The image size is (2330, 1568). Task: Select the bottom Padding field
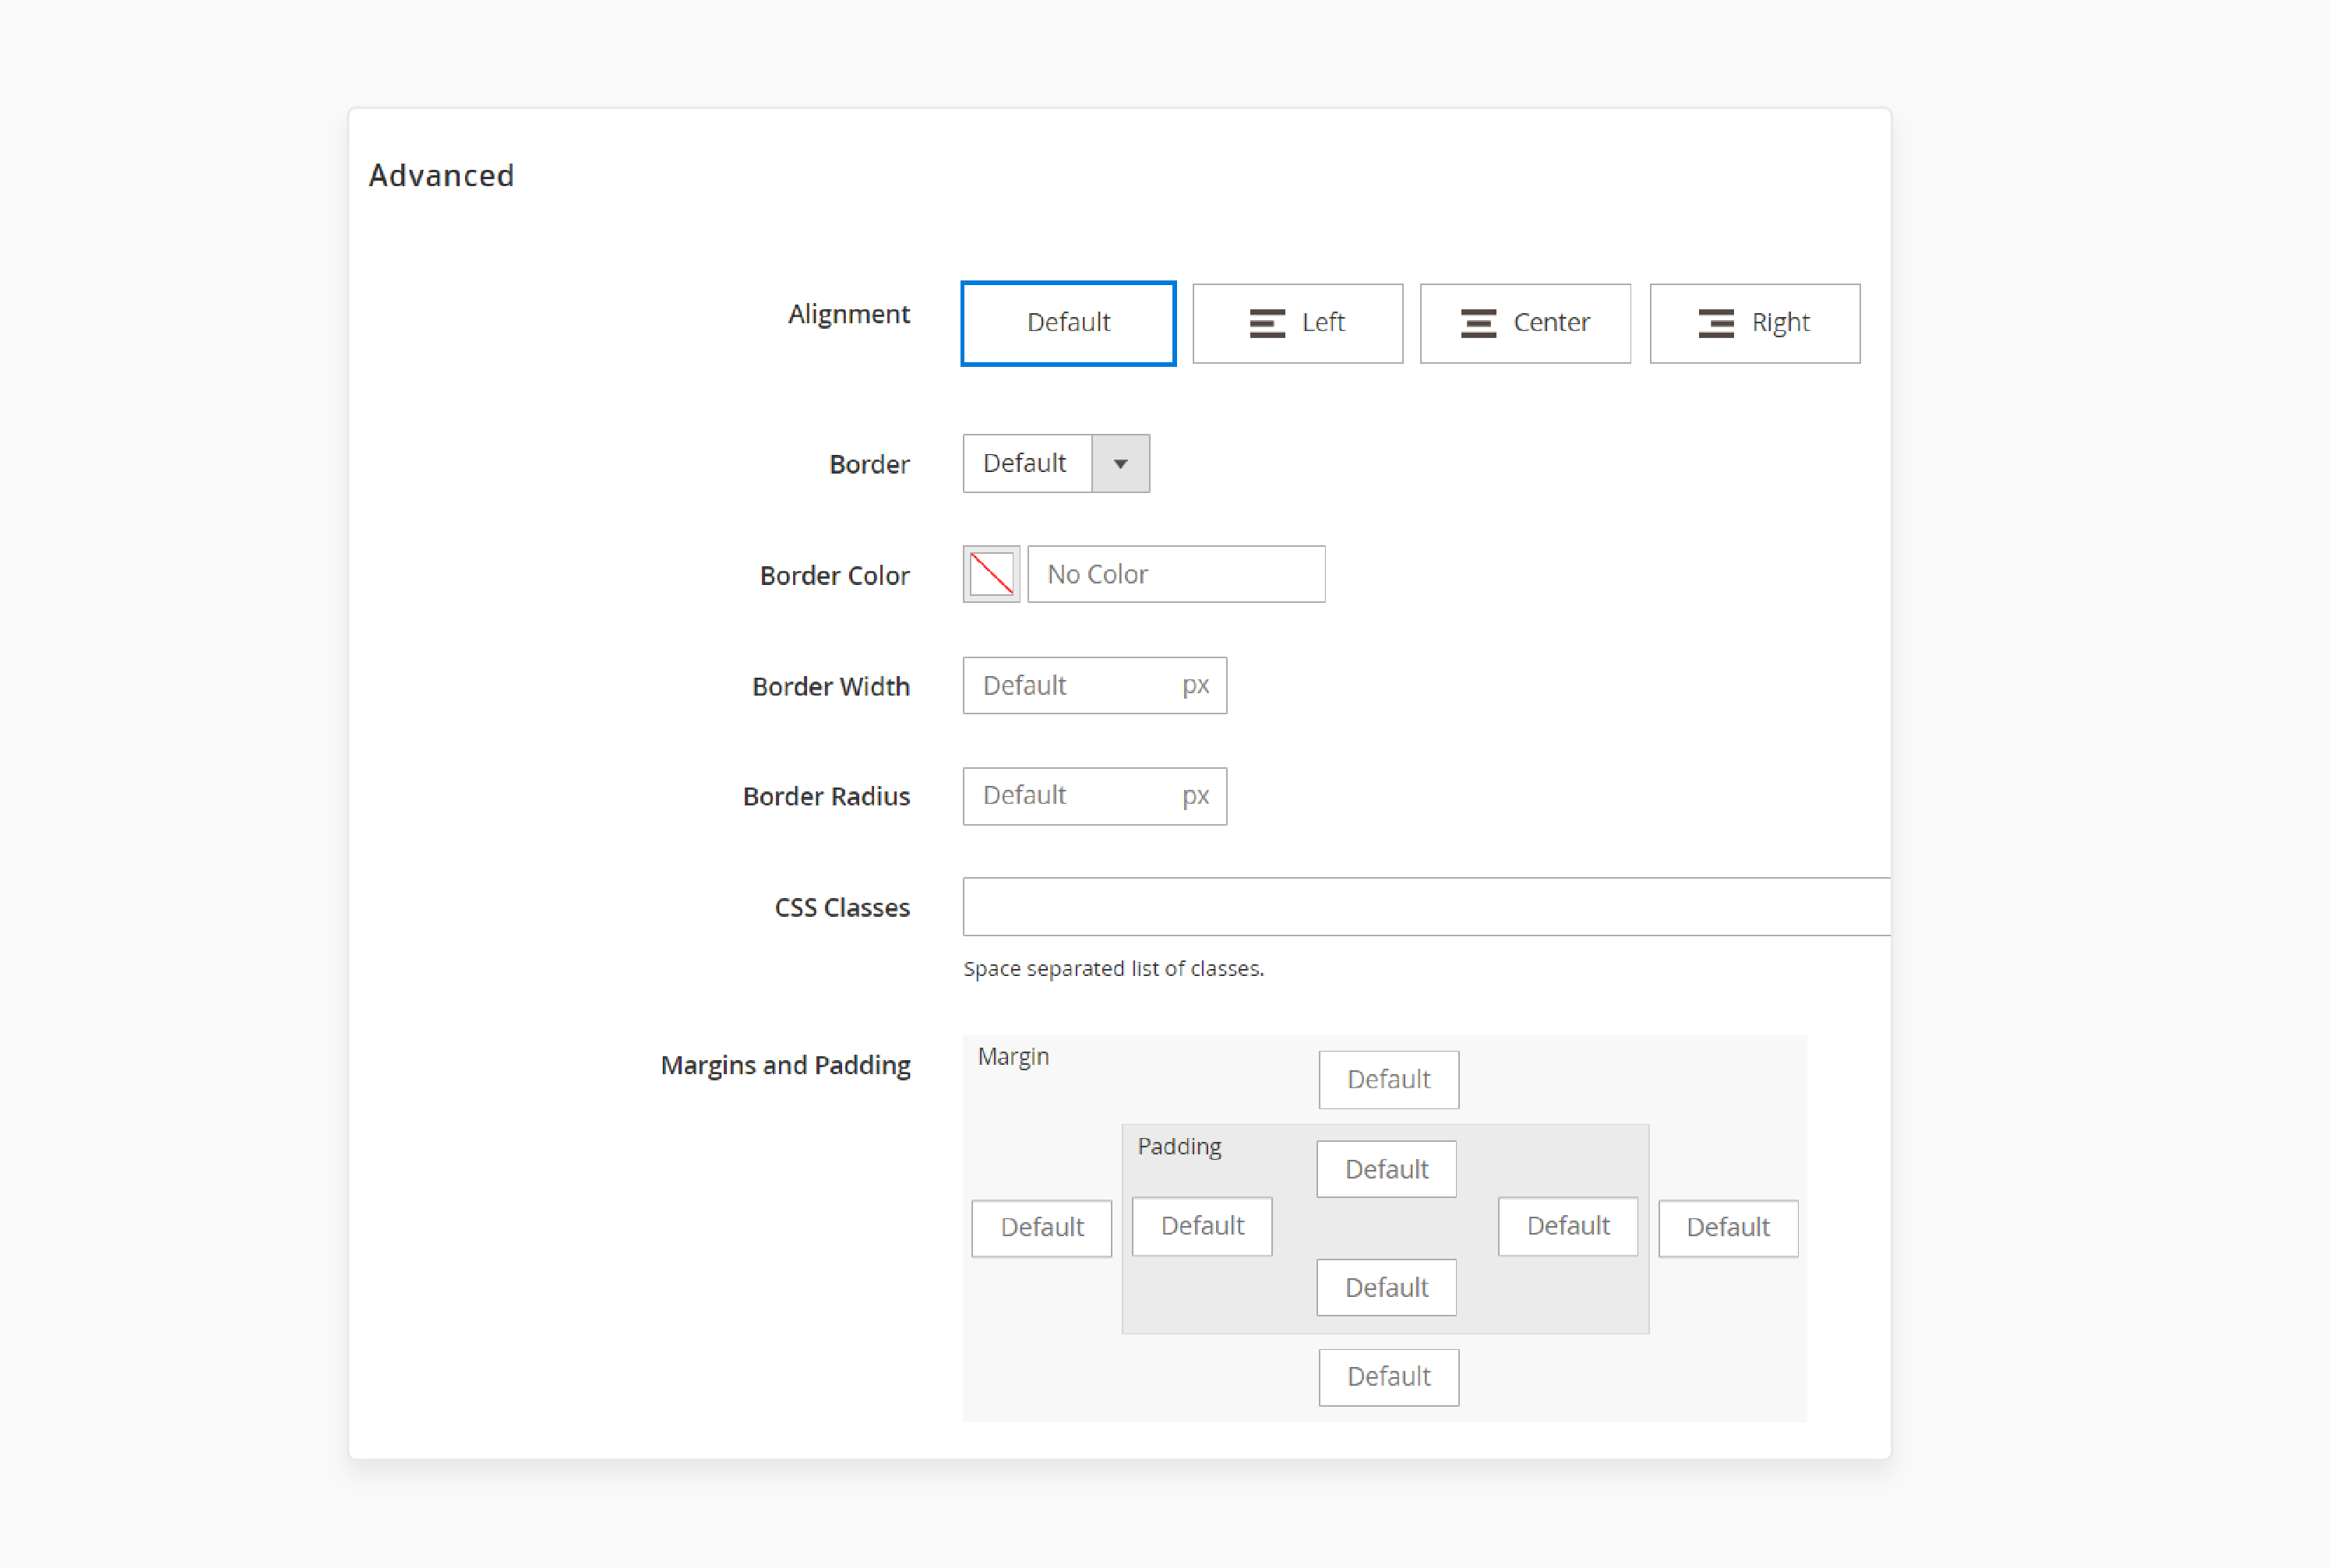1386,1287
